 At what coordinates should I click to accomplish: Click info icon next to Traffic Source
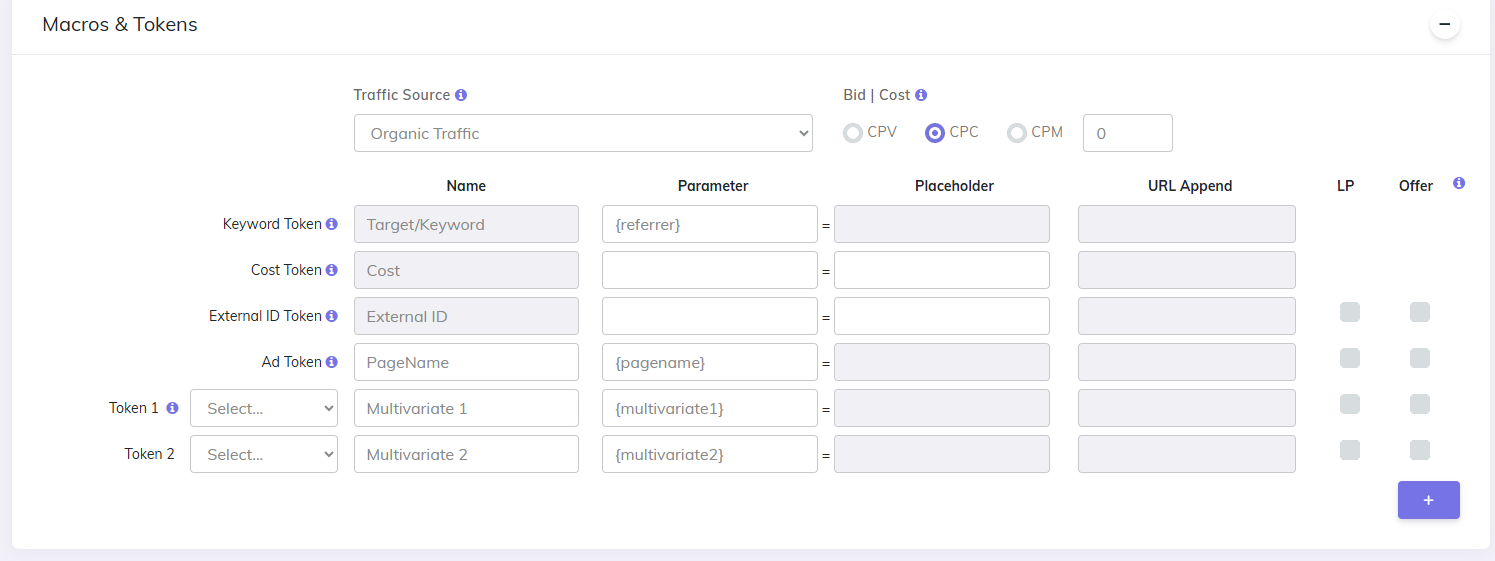click(x=461, y=95)
